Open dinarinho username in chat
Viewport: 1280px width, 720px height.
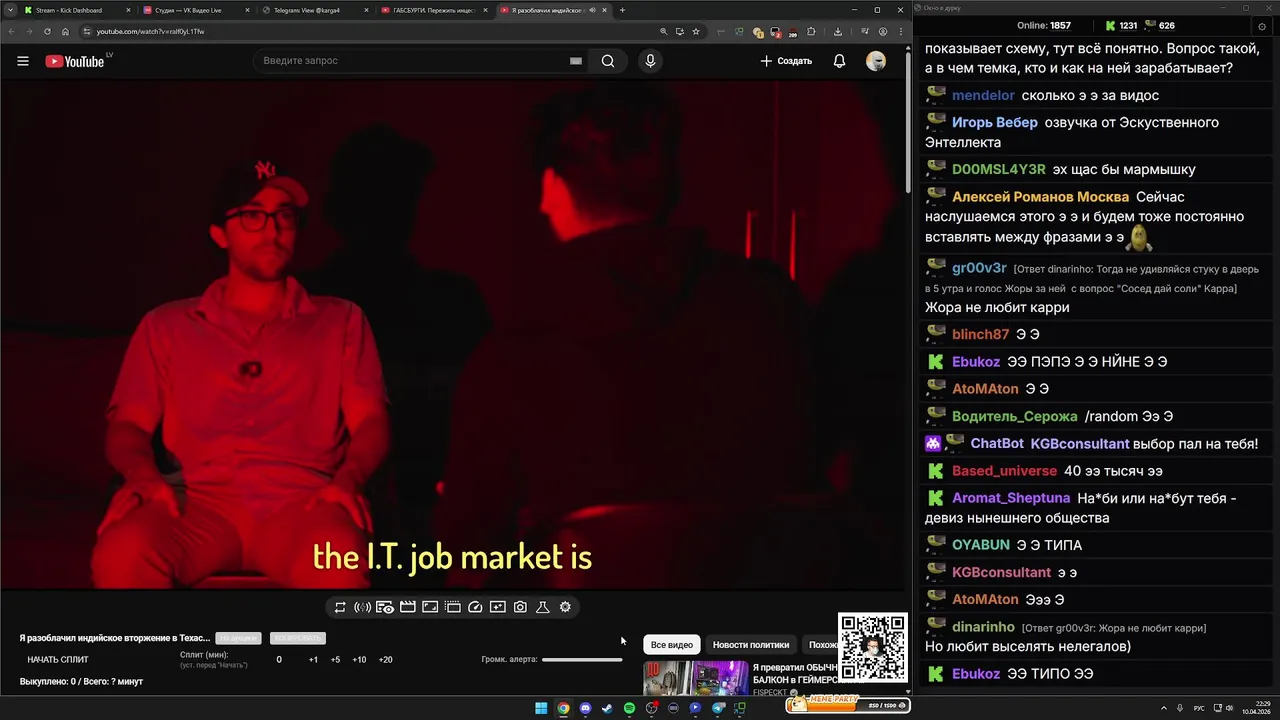(983, 627)
